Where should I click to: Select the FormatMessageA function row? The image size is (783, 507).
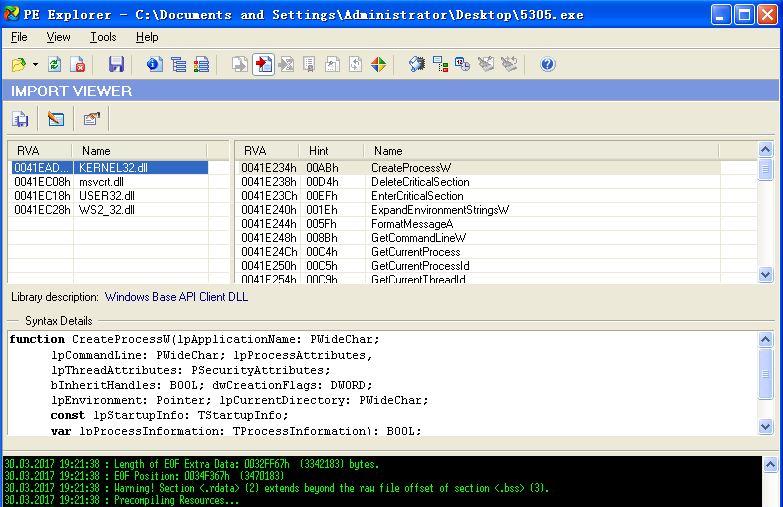click(479, 224)
